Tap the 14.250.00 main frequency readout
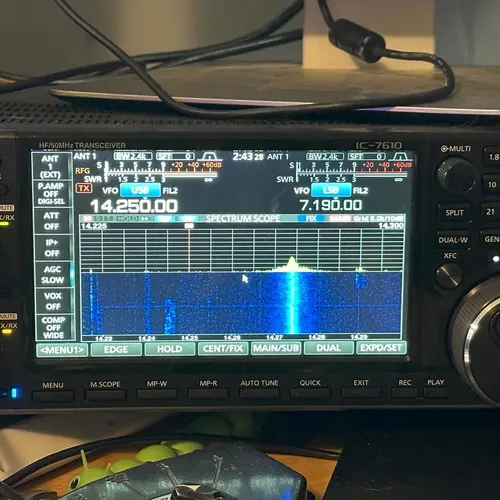500x500 pixels. (134, 206)
